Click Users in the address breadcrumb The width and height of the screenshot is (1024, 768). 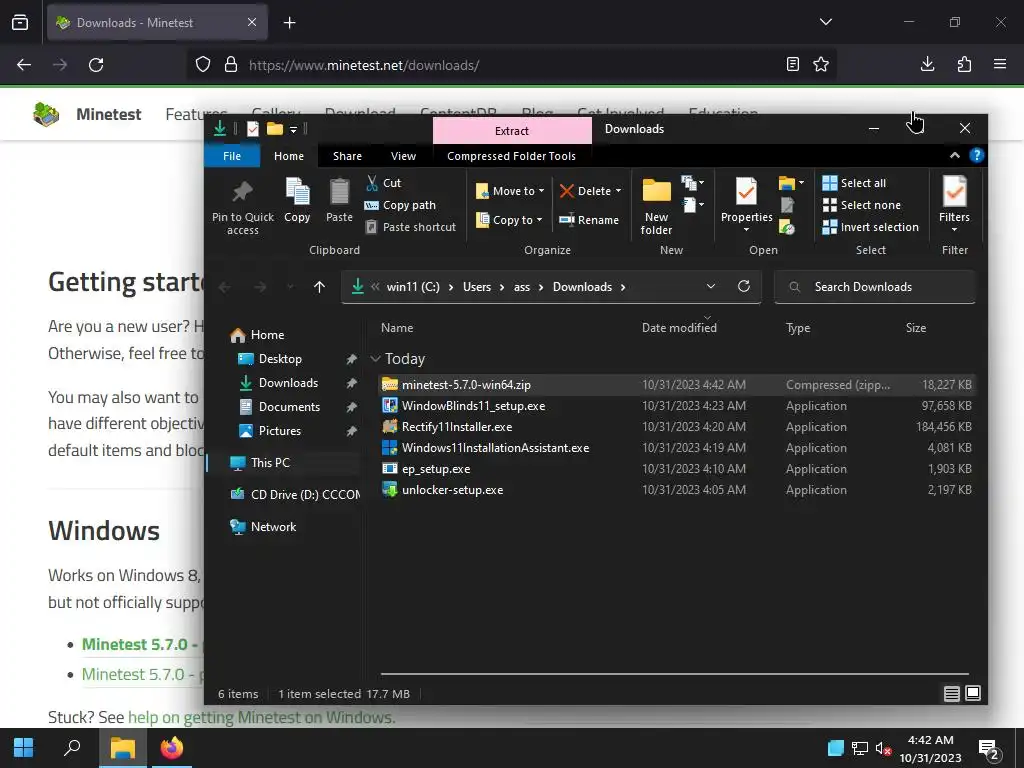click(x=477, y=287)
